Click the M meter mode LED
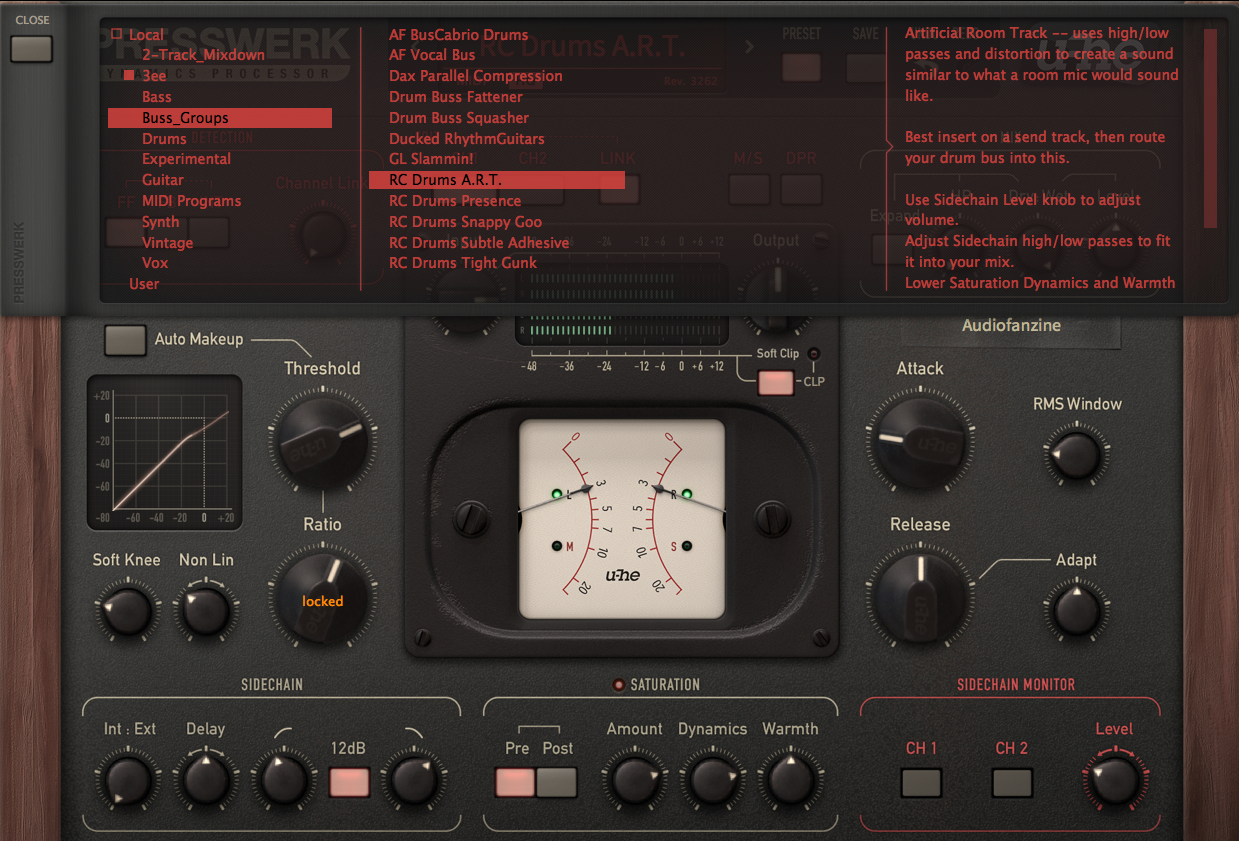The height and width of the screenshot is (841, 1239). [557, 545]
